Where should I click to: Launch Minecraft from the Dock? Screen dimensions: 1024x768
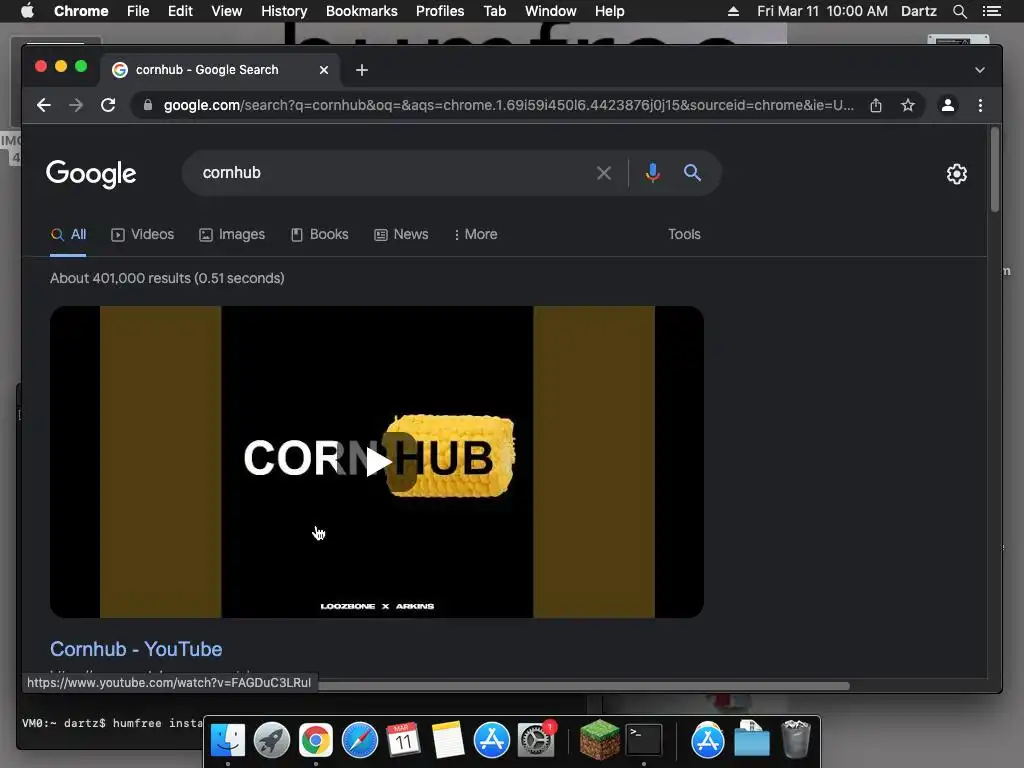599,740
